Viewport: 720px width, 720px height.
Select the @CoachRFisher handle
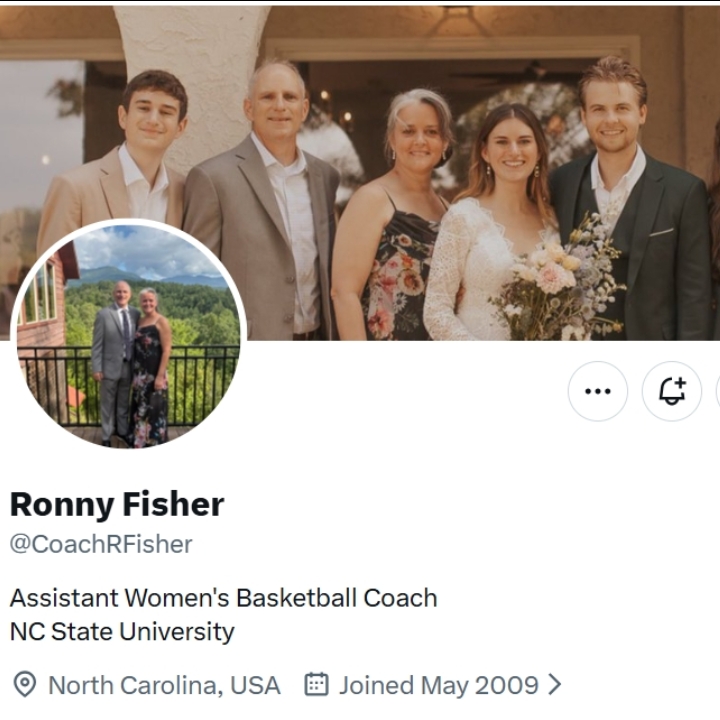point(101,544)
